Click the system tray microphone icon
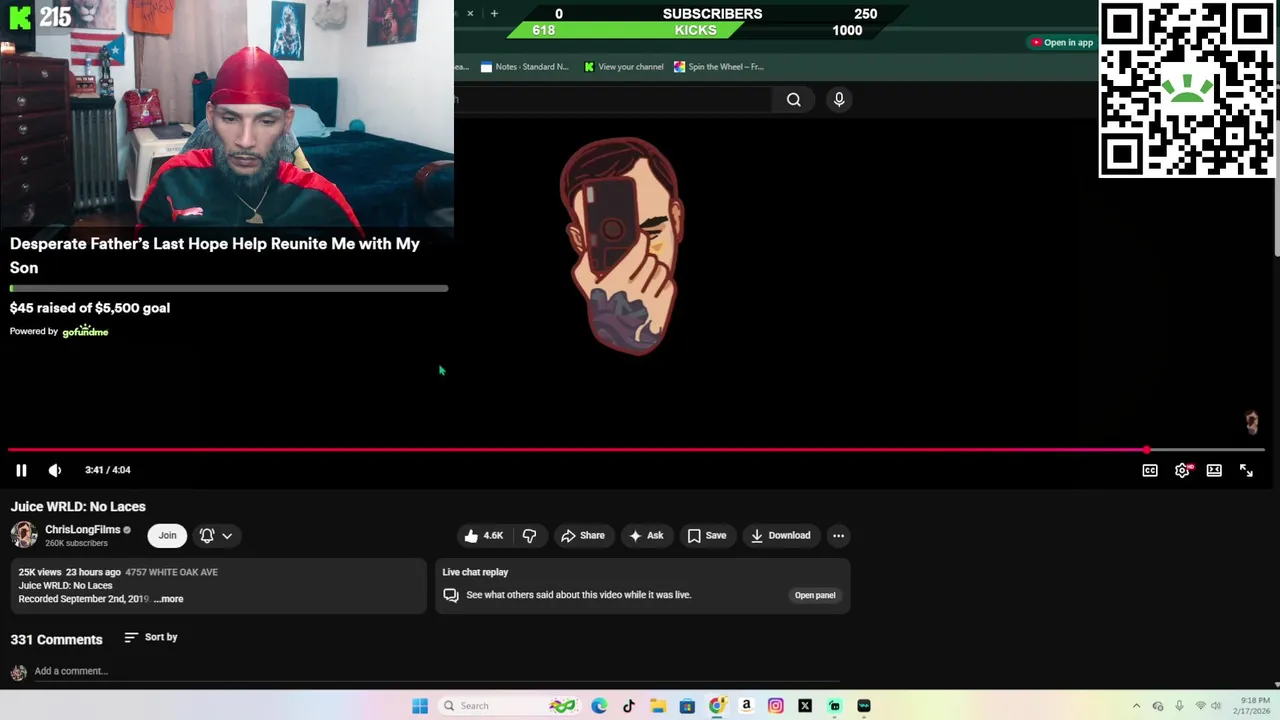 (1179, 706)
